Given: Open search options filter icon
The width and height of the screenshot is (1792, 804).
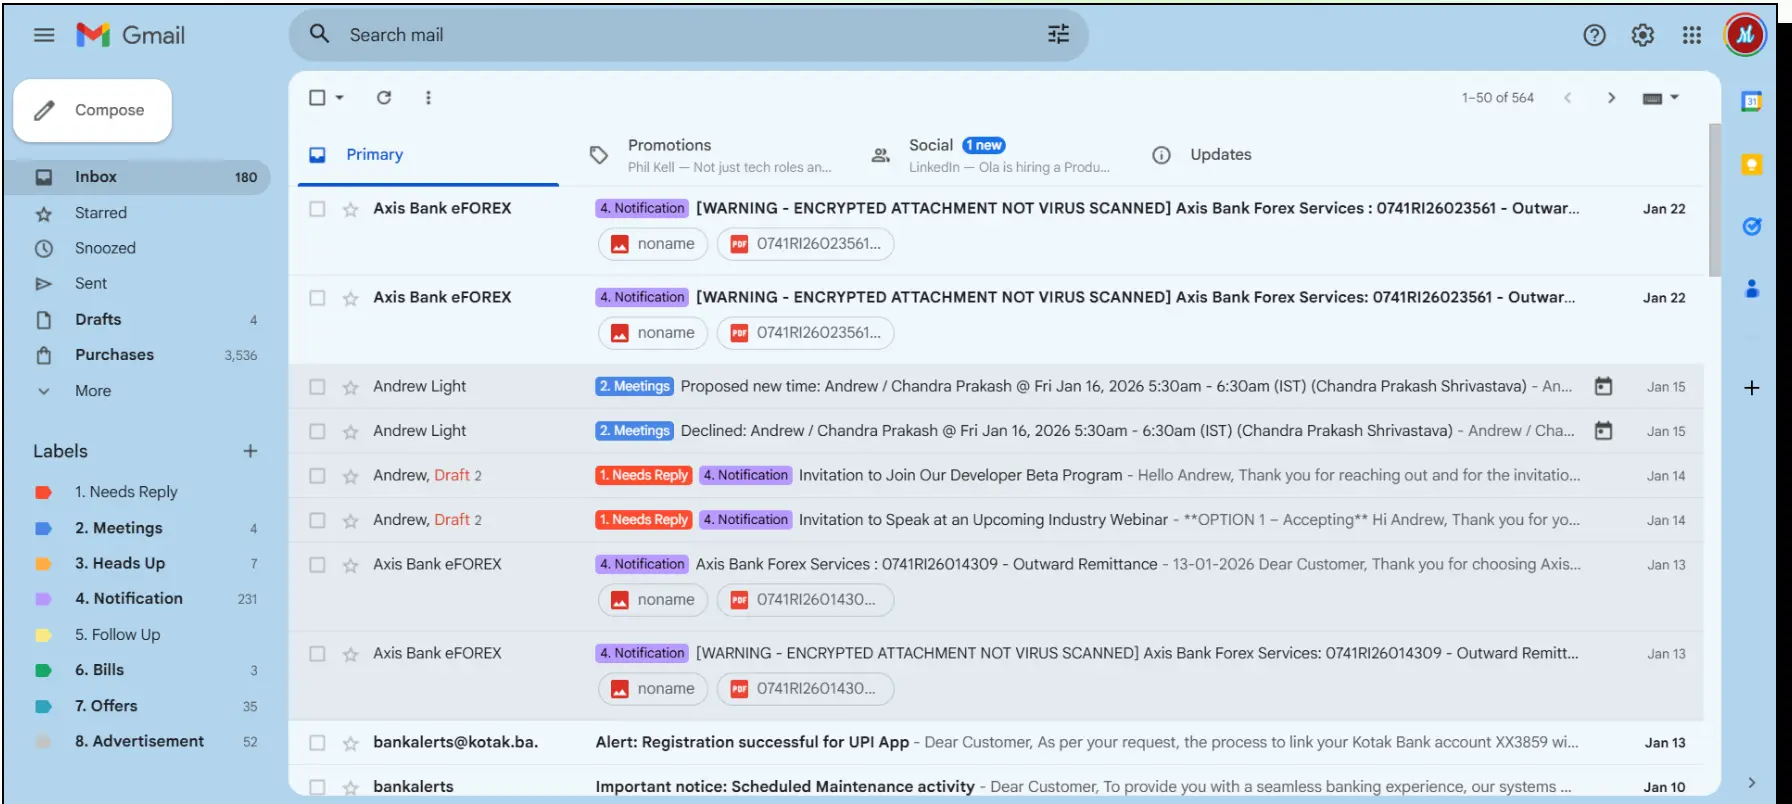Looking at the screenshot, I should [1058, 34].
